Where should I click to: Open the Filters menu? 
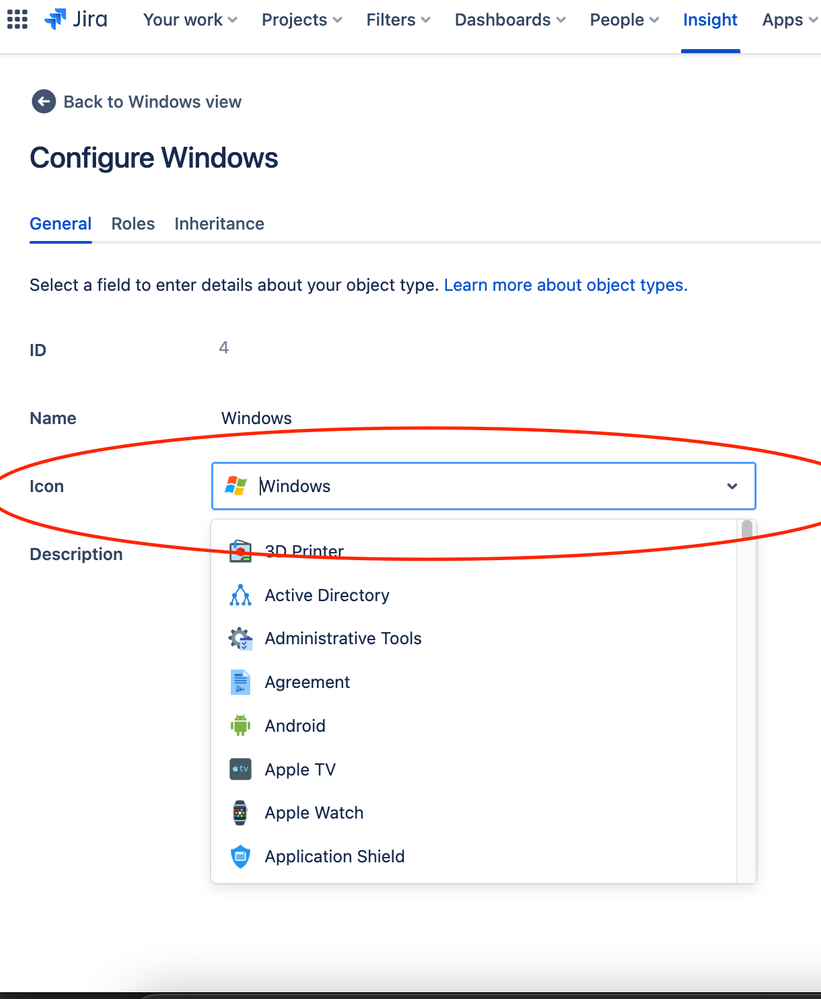tap(398, 20)
